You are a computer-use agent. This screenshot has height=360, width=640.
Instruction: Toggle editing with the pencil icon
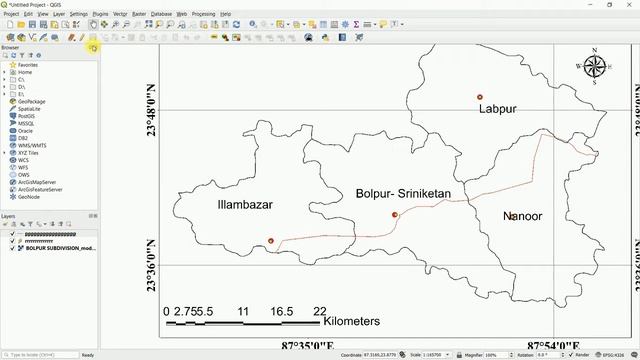click(82, 38)
